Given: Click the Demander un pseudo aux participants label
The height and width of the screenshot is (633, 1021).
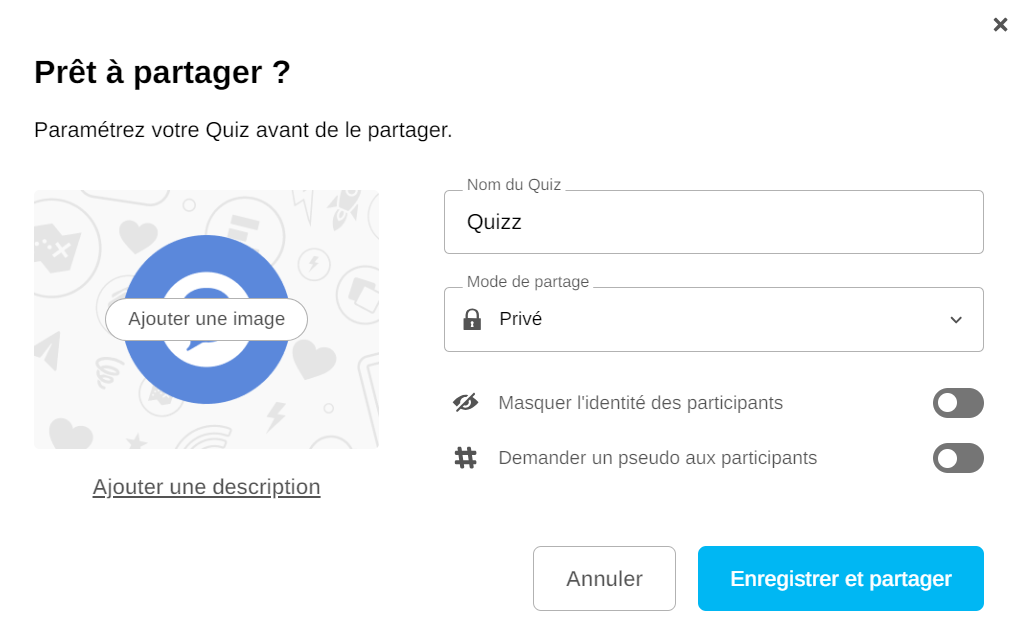Looking at the screenshot, I should pyautogui.click(x=657, y=458).
